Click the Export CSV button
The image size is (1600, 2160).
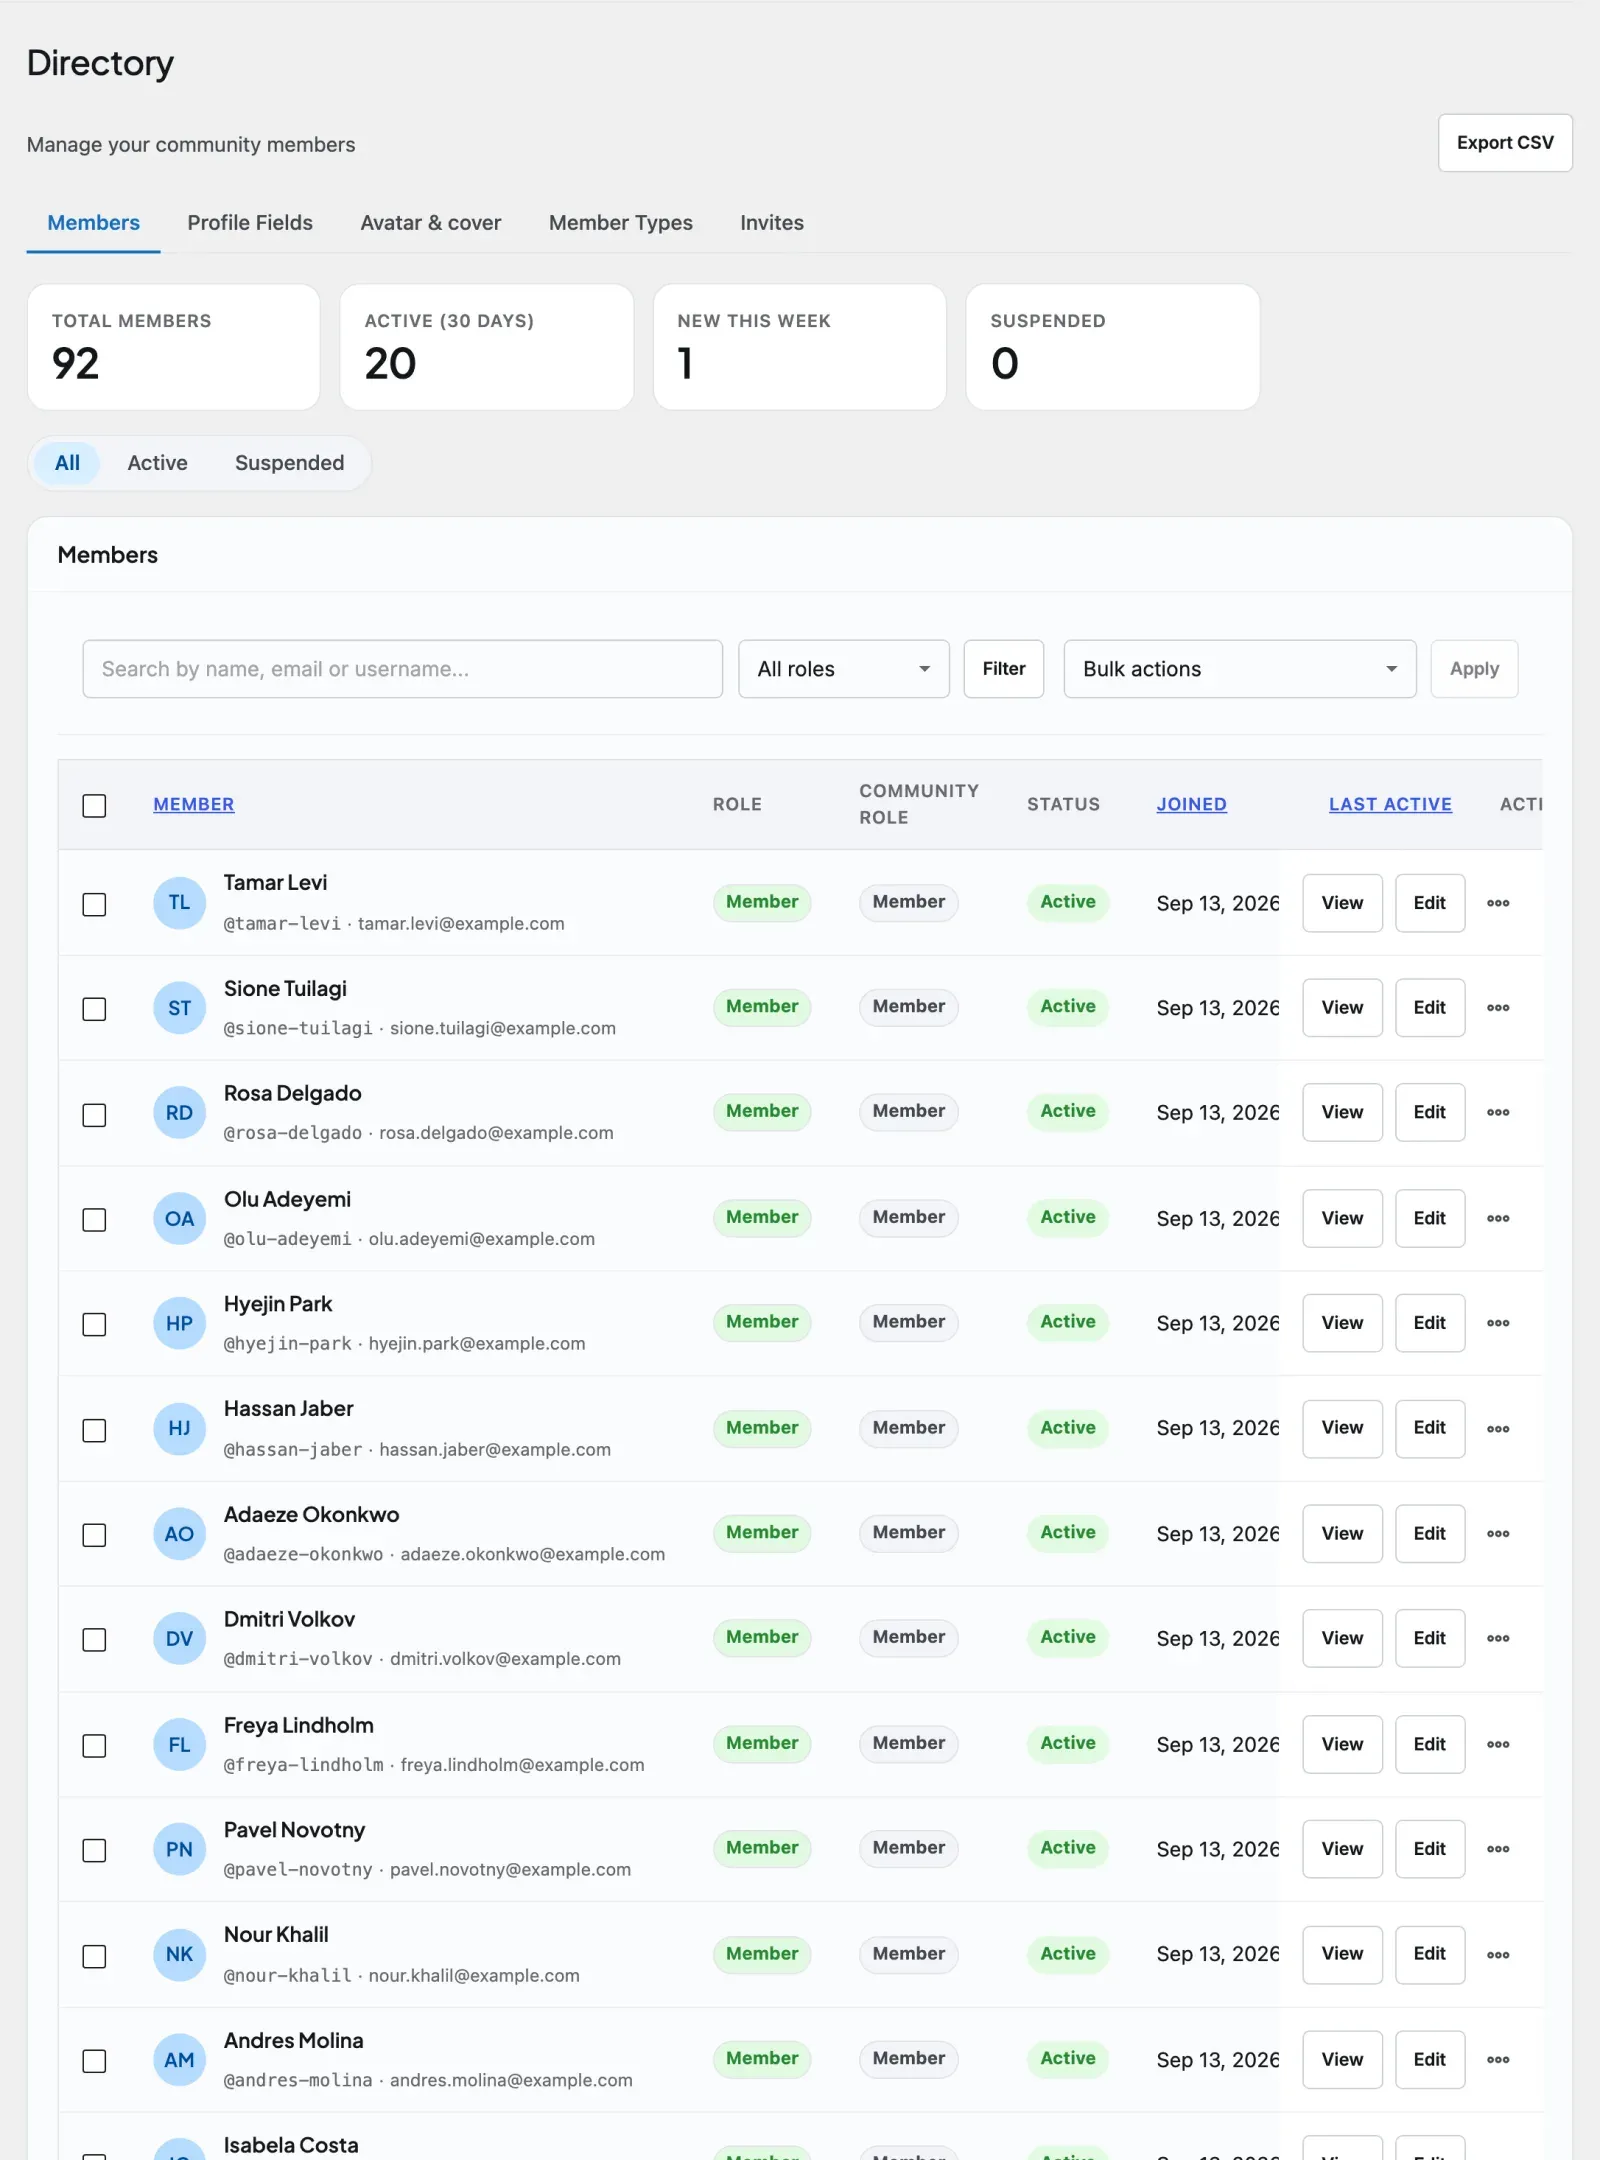coord(1505,143)
